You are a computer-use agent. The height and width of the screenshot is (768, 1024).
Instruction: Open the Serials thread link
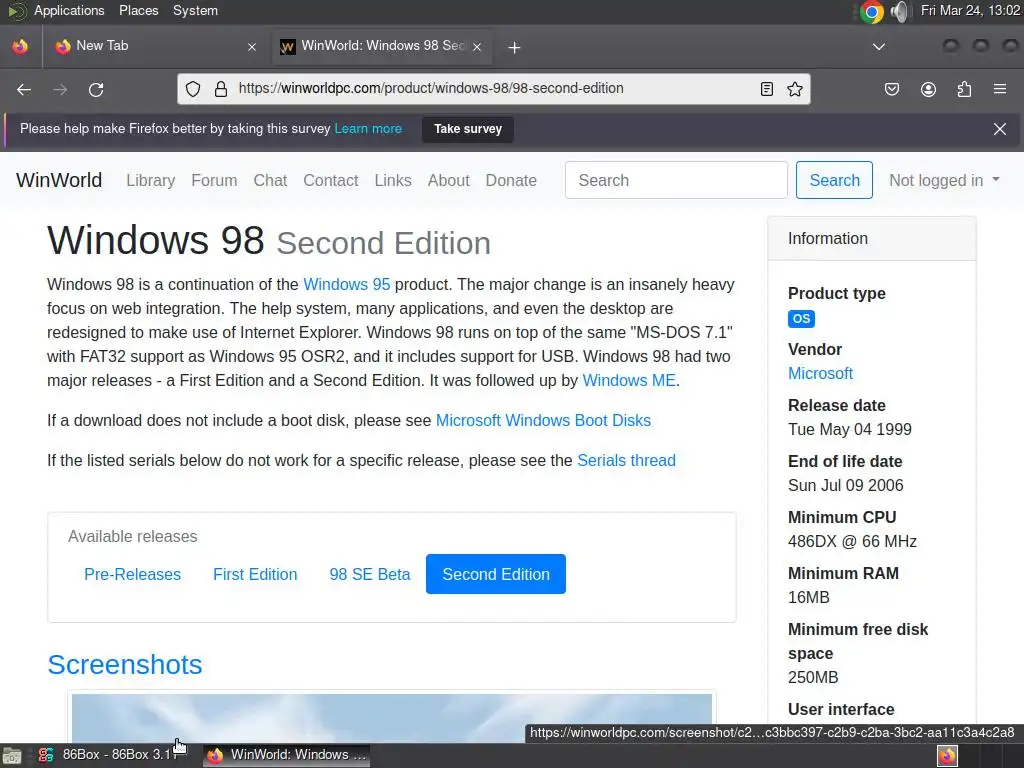pos(626,460)
